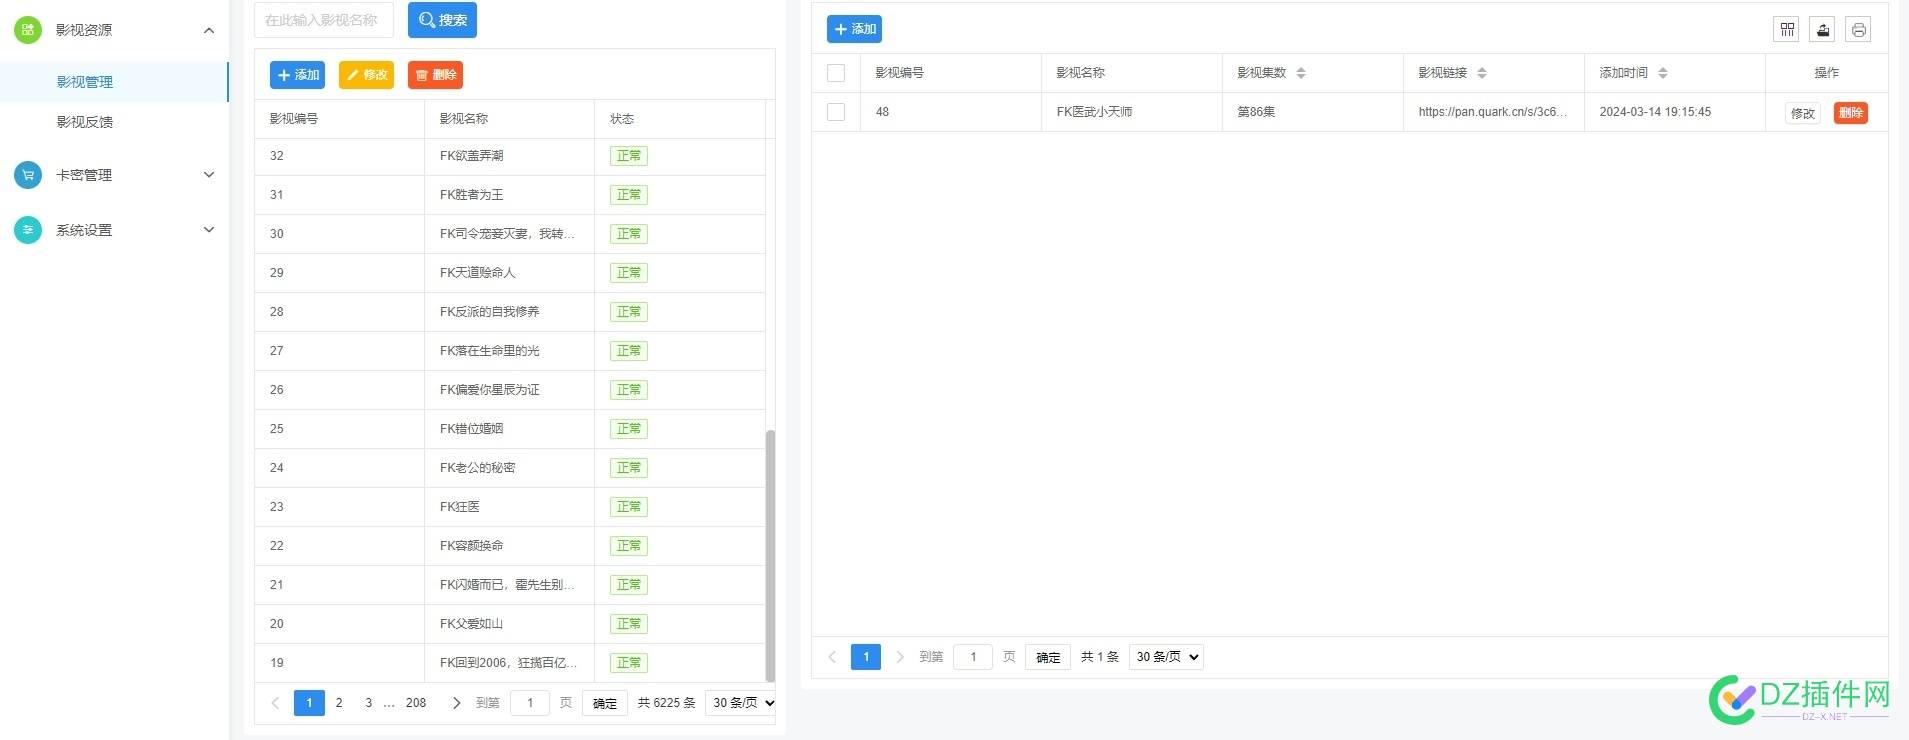
Task: Click the 第86集 cell
Action: (1312, 112)
